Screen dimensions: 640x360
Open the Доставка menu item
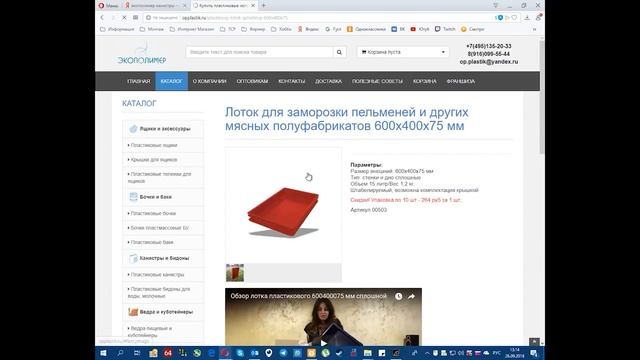point(328,81)
